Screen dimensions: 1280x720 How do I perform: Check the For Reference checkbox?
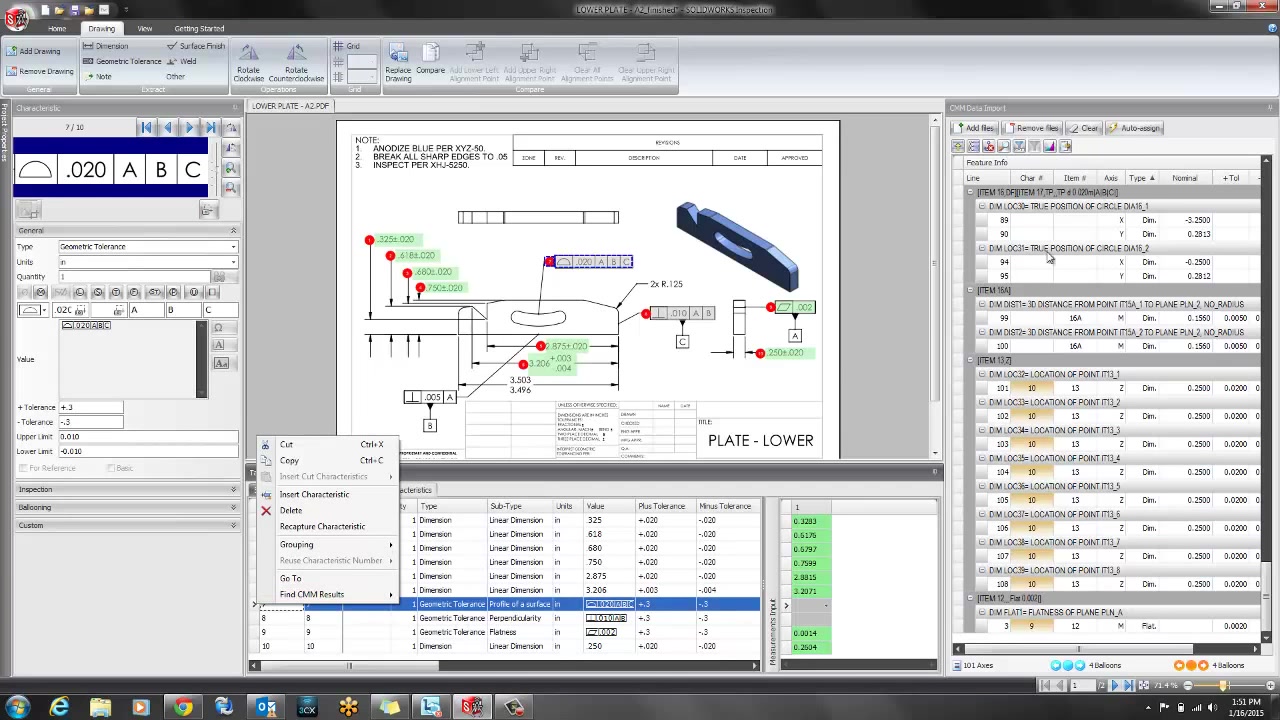click(21, 468)
